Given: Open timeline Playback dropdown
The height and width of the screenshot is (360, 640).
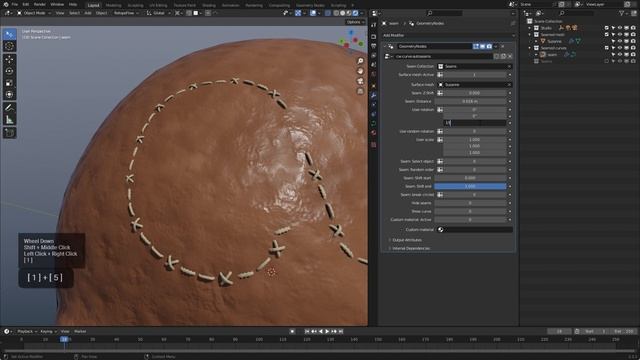Looking at the screenshot, I should click(x=27, y=331).
